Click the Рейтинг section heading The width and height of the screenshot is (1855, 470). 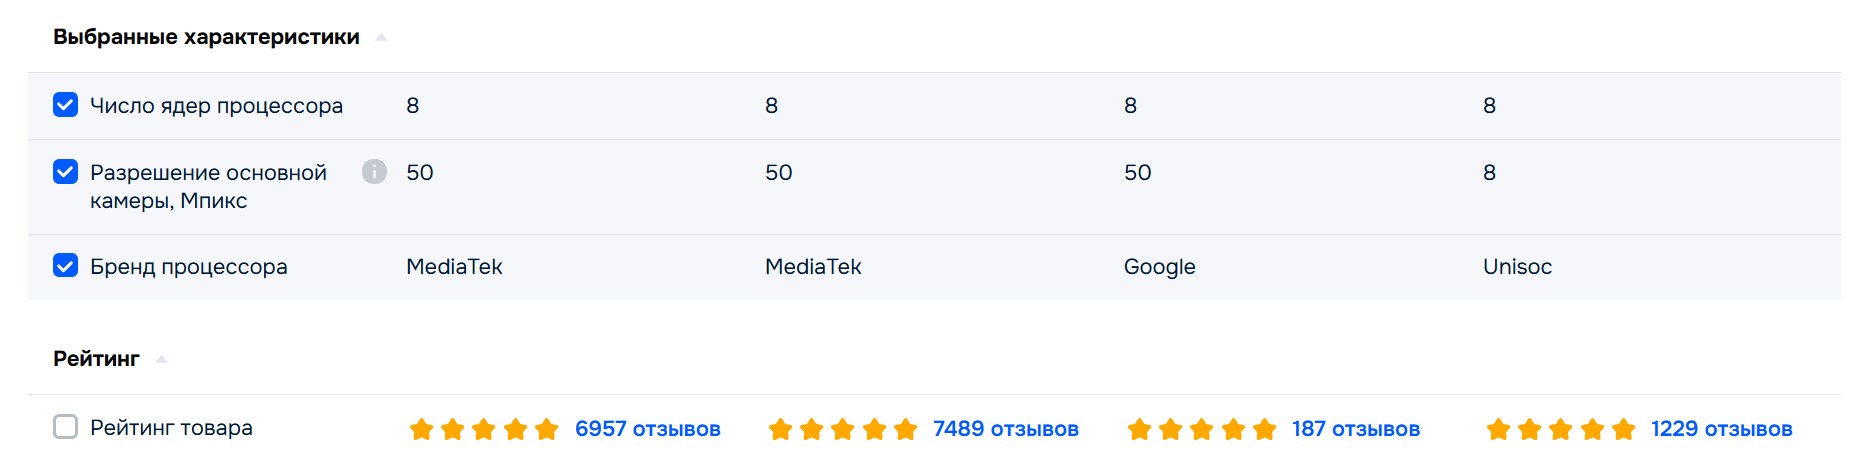pos(96,359)
